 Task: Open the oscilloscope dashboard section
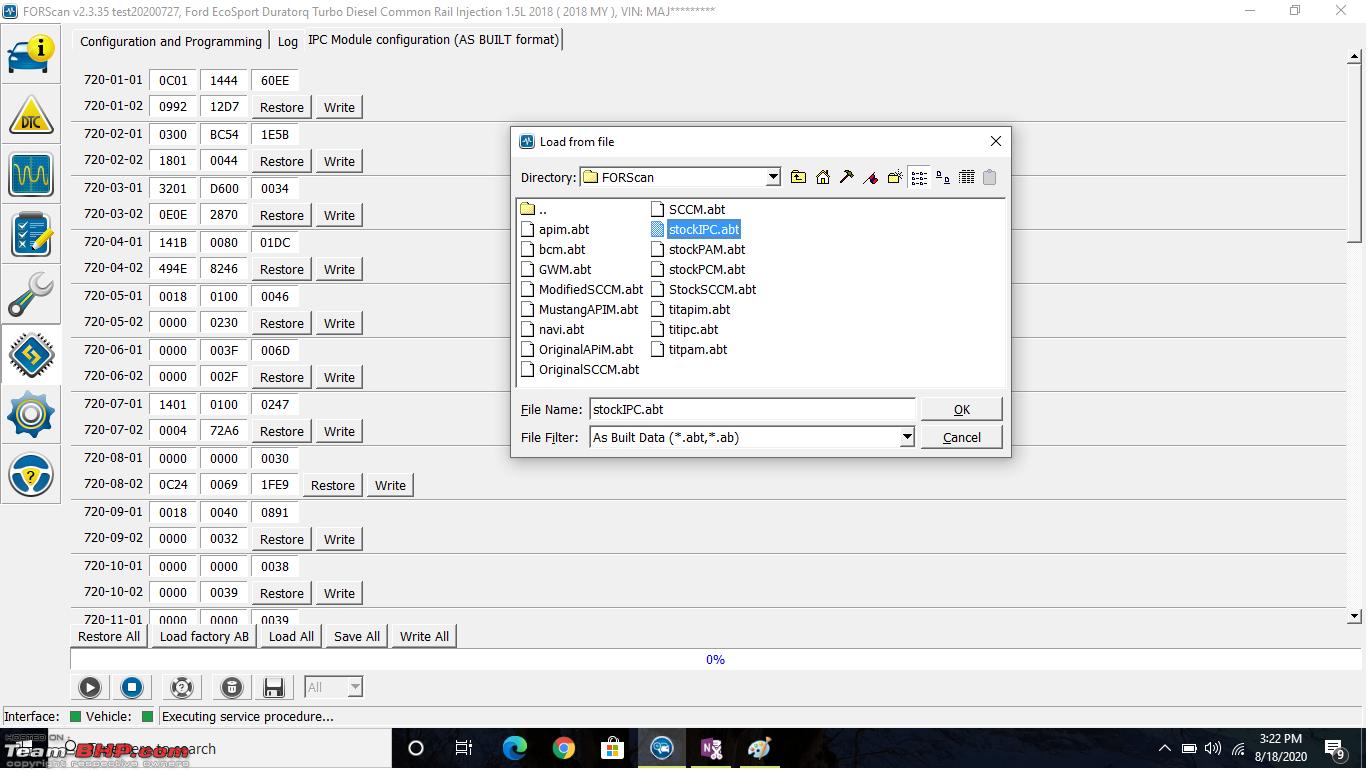pos(31,174)
